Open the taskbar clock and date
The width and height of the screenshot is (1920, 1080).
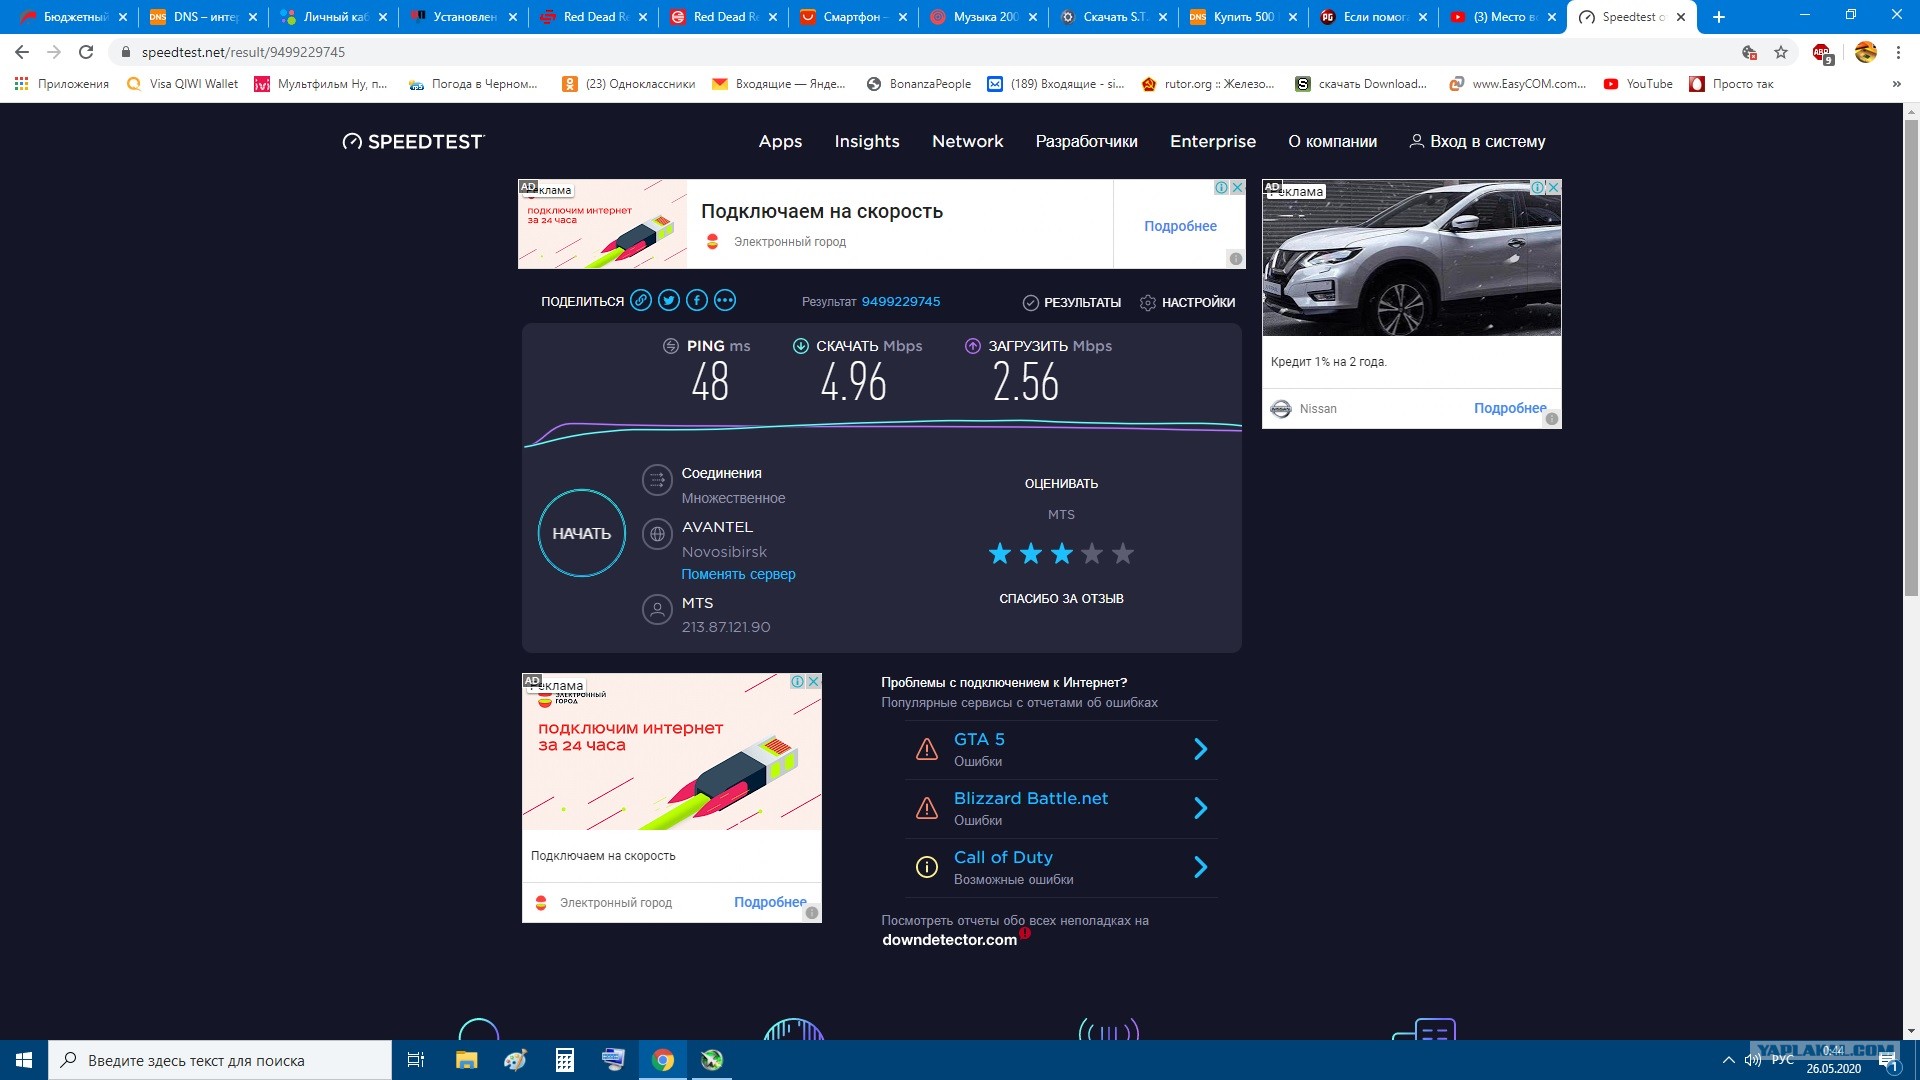1833,1060
